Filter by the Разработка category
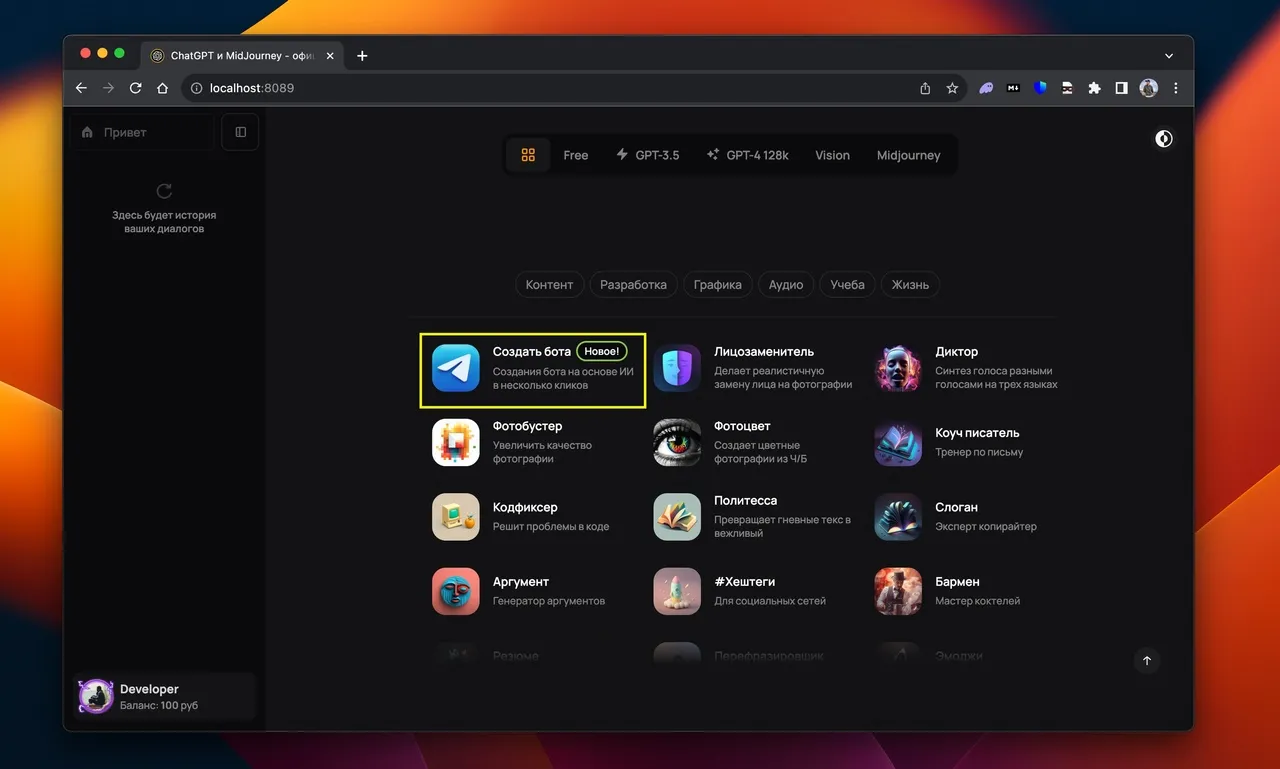The image size is (1280, 769). [x=633, y=284]
